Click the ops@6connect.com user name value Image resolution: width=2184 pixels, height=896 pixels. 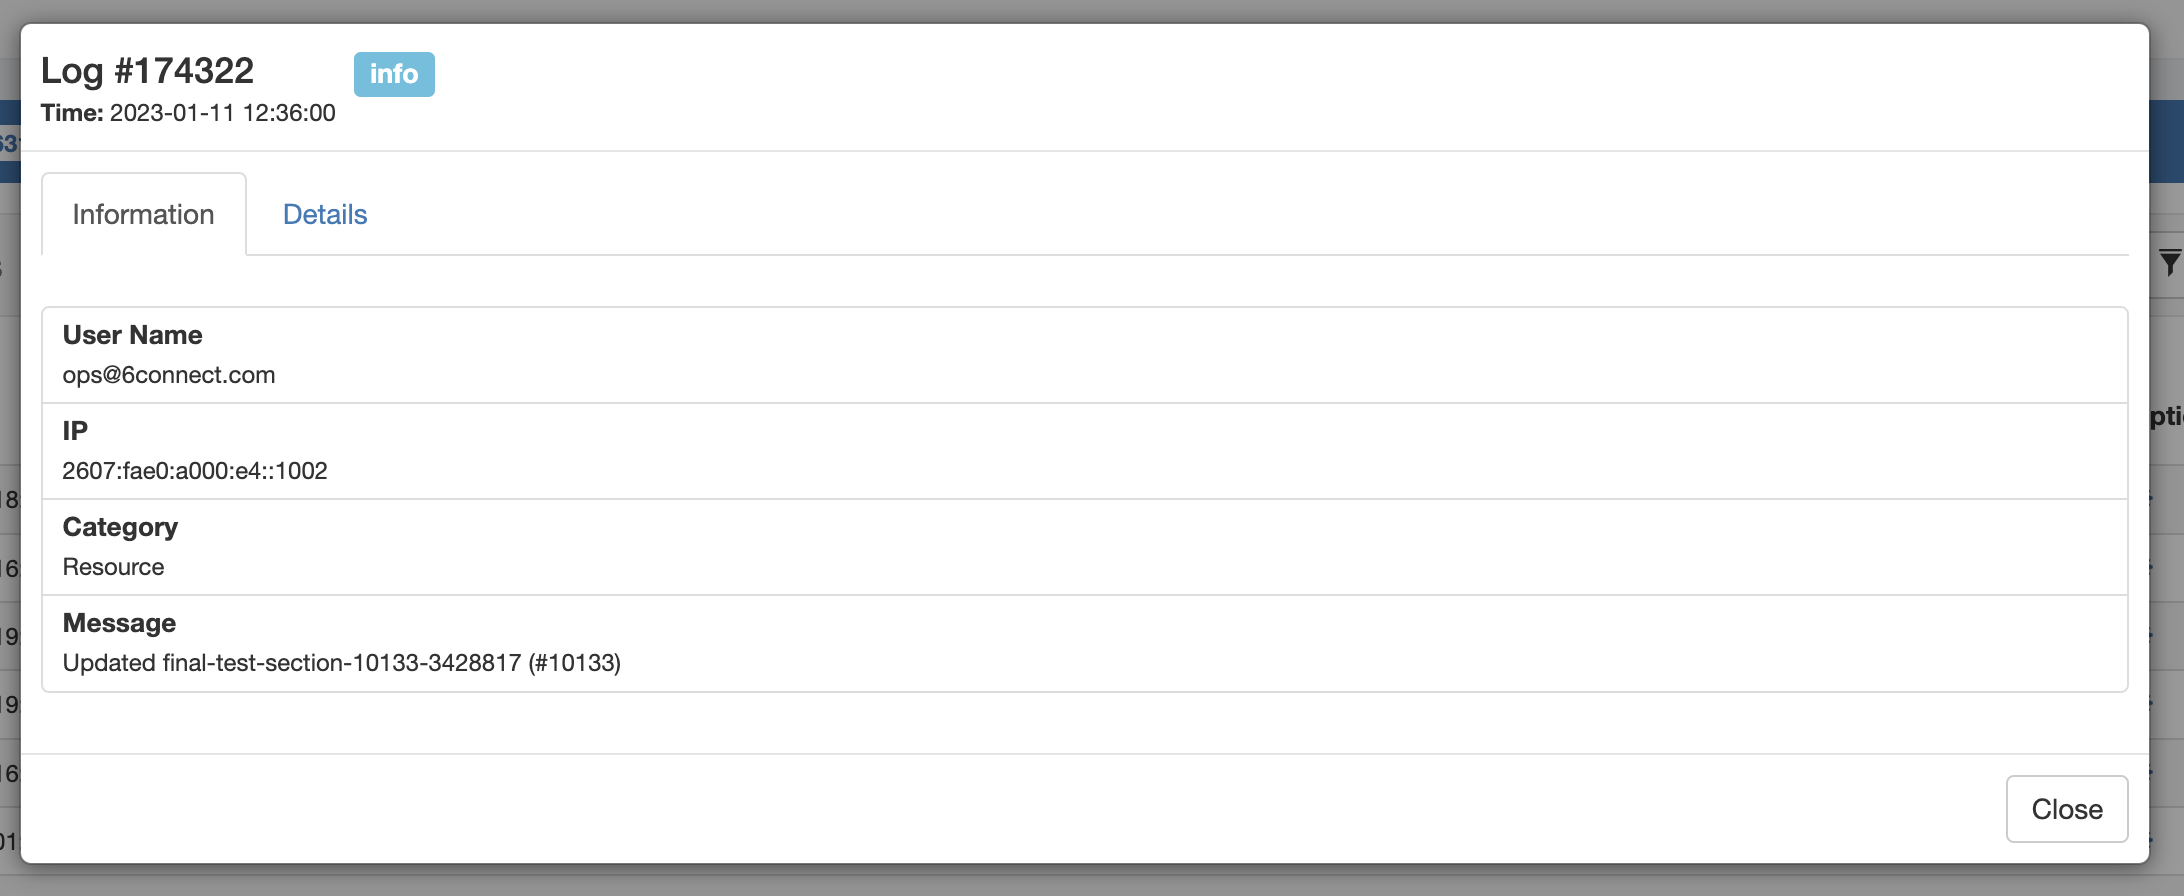169,375
